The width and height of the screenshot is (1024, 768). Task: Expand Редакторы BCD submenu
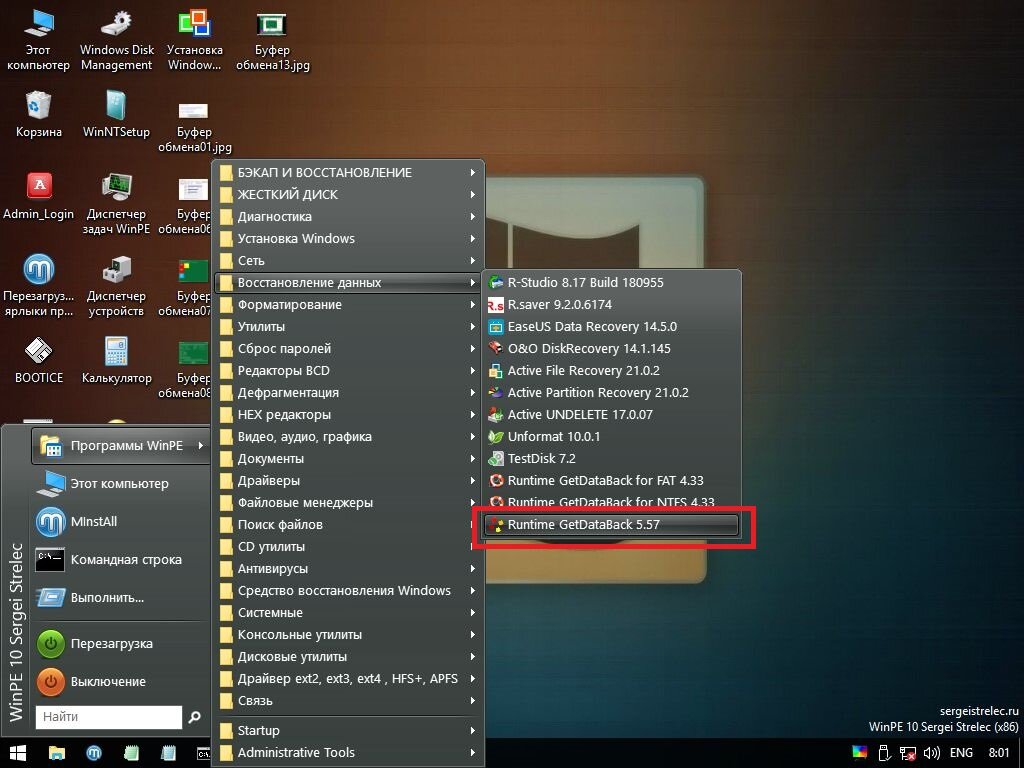click(x=349, y=370)
